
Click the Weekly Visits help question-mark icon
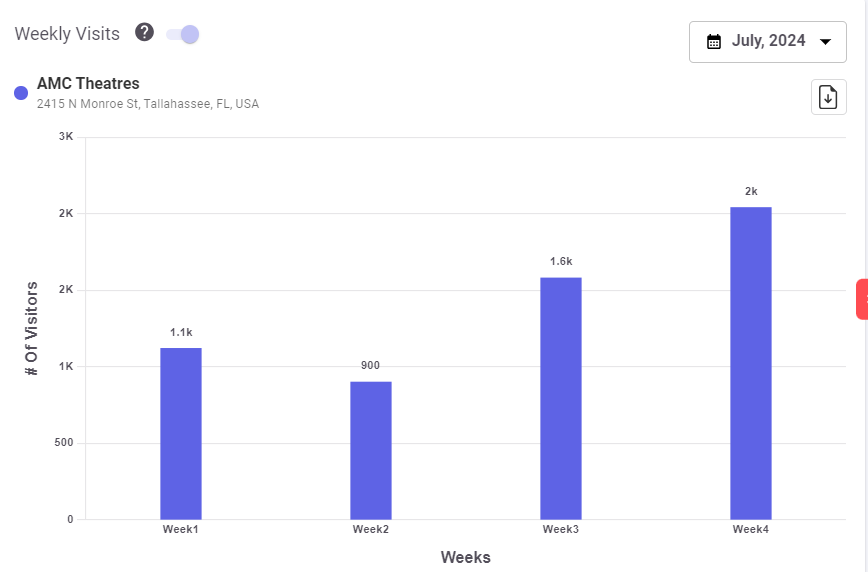(x=145, y=33)
